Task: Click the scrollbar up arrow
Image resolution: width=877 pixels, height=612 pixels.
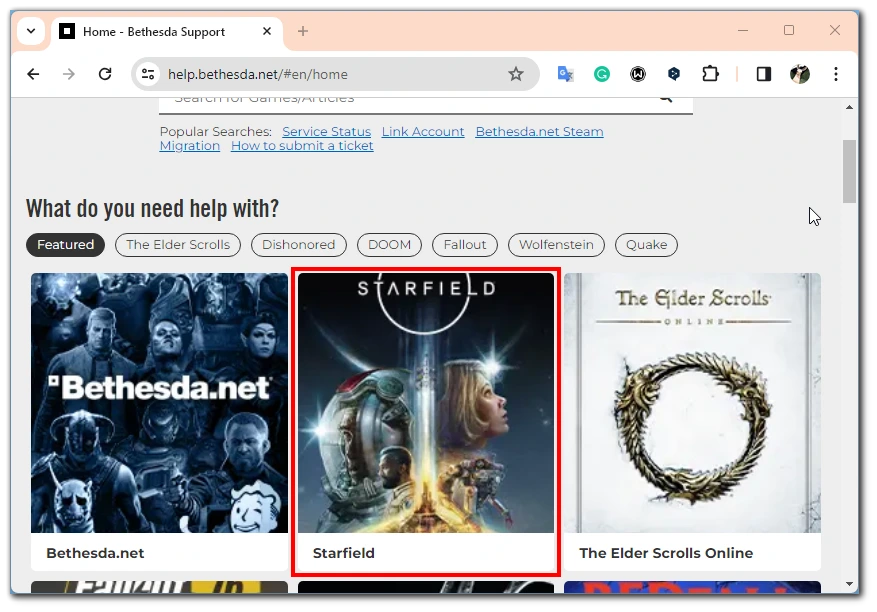Action: click(849, 107)
